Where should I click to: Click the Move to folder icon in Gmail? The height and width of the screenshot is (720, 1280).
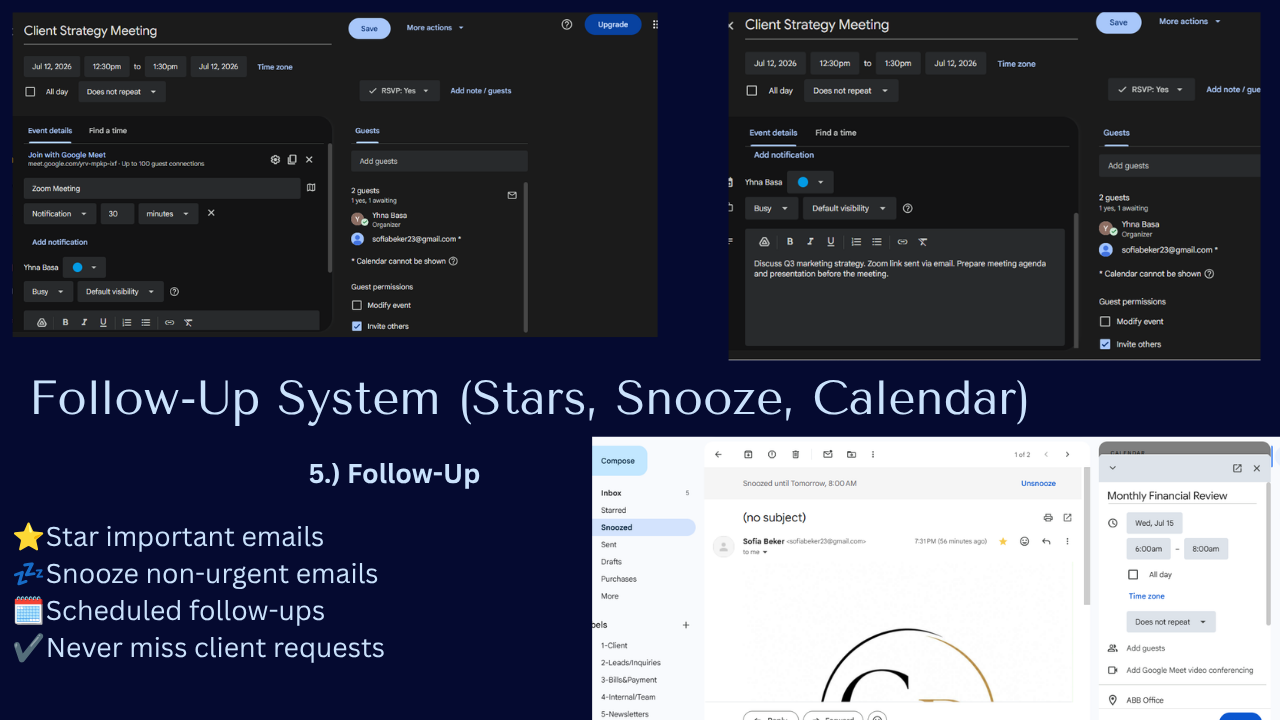[851, 454]
